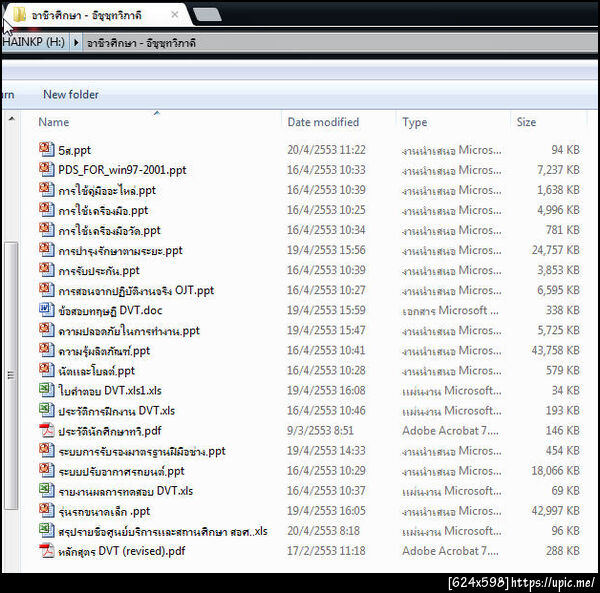Click PowerPoint icon of the 3,853 KB file
Screen dimensions: 600x593
coord(47,269)
